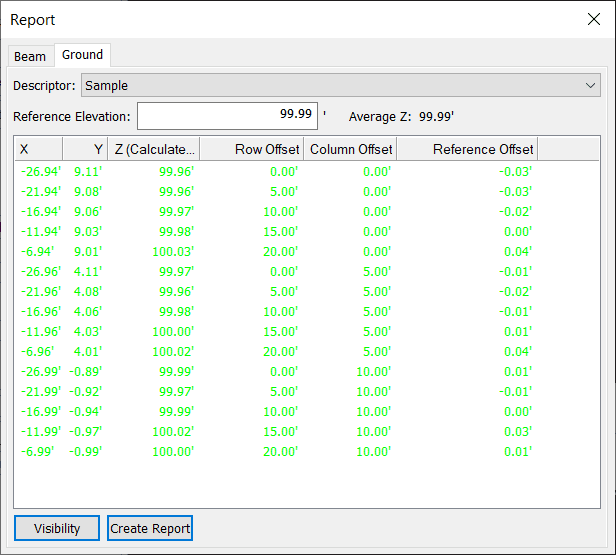Click the Y value 9.11'
616x555 pixels.
pos(88,172)
